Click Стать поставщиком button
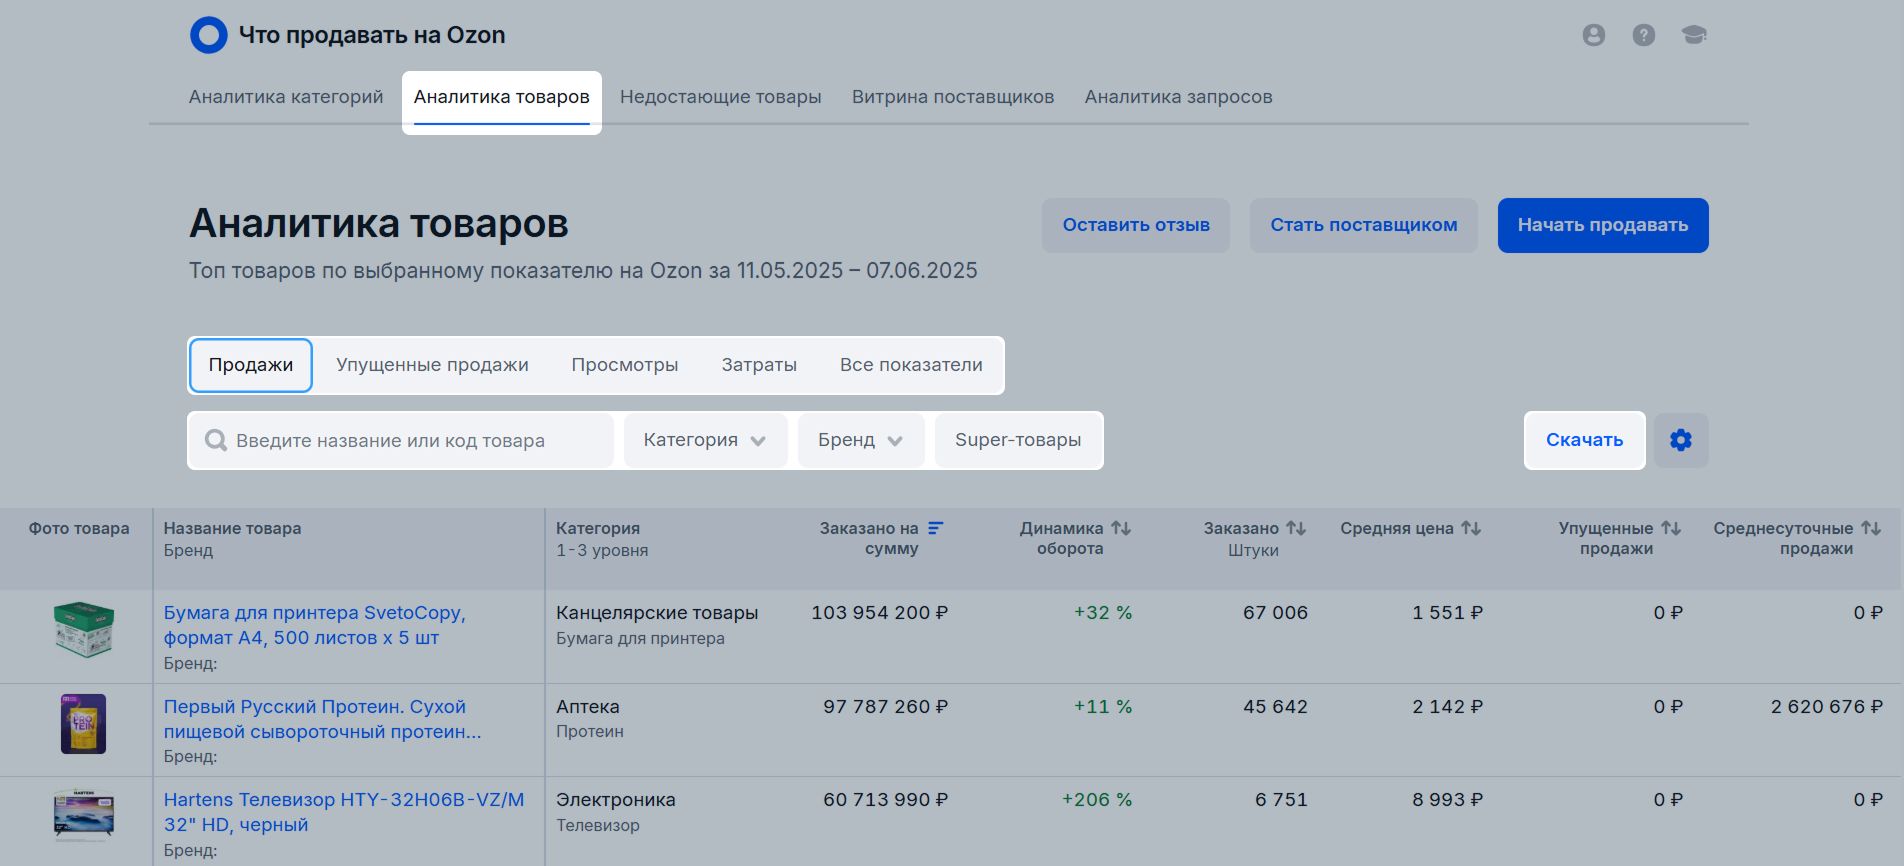The image size is (1904, 866). click(x=1364, y=225)
